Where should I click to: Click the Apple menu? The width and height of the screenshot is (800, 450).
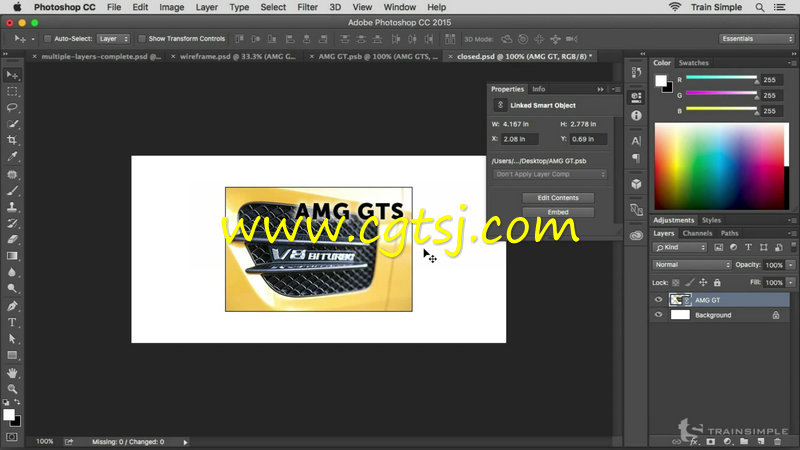point(17,7)
